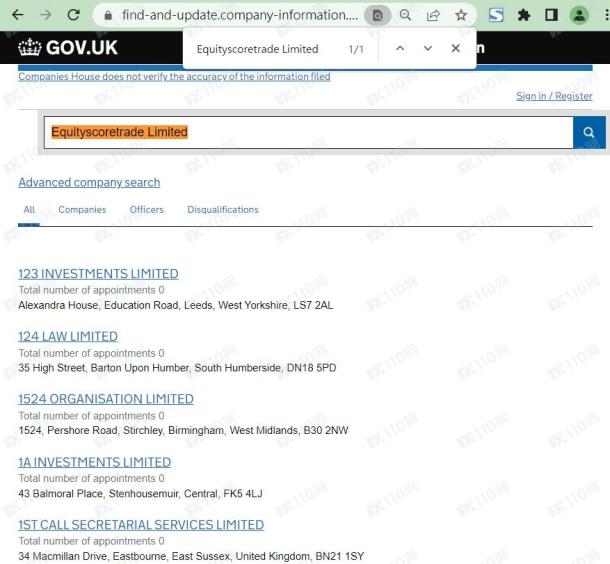
Task: Click the padlock site info icon
Action: (109, 16)
